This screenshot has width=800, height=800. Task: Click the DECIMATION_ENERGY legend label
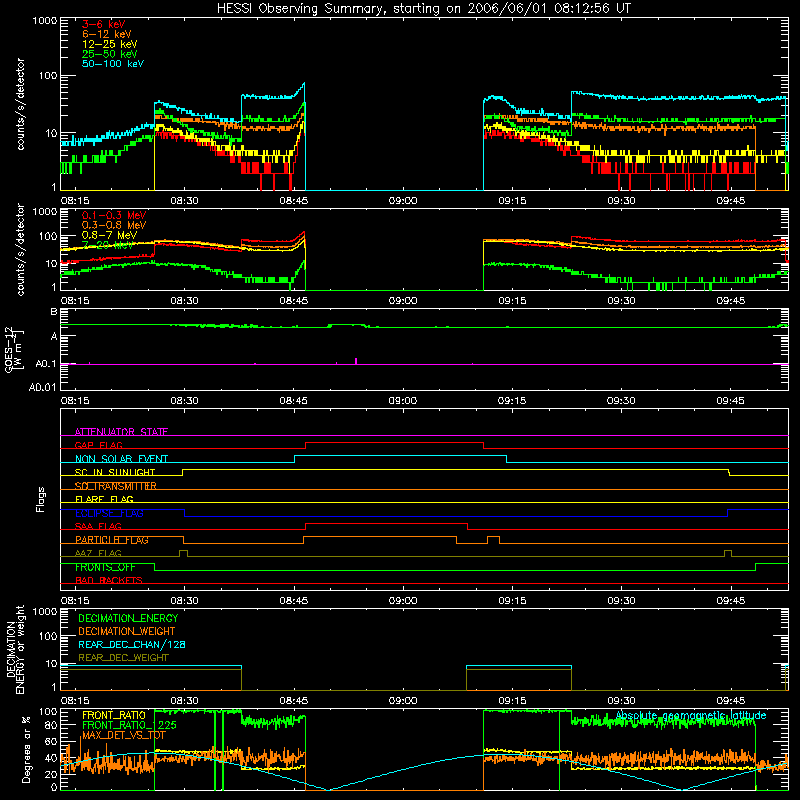click(128, 618)
